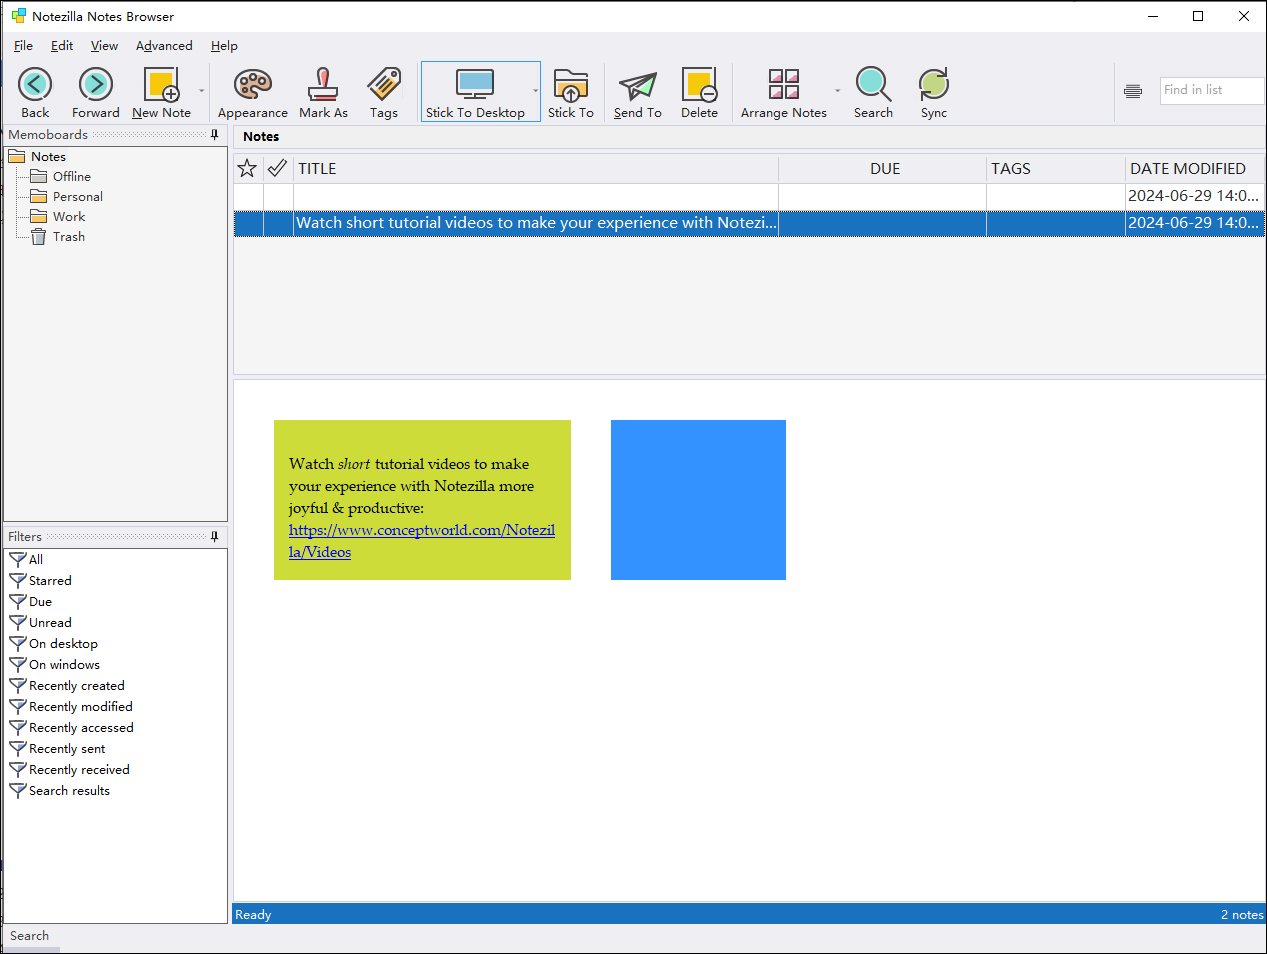
Task: Select the blue note thumbnail
Action: tap(698, 500)
